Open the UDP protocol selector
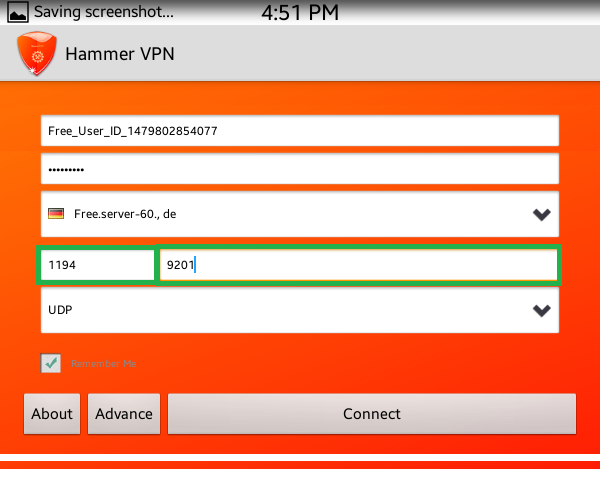Viewport: 600px width, 484px height. point(300,310)
